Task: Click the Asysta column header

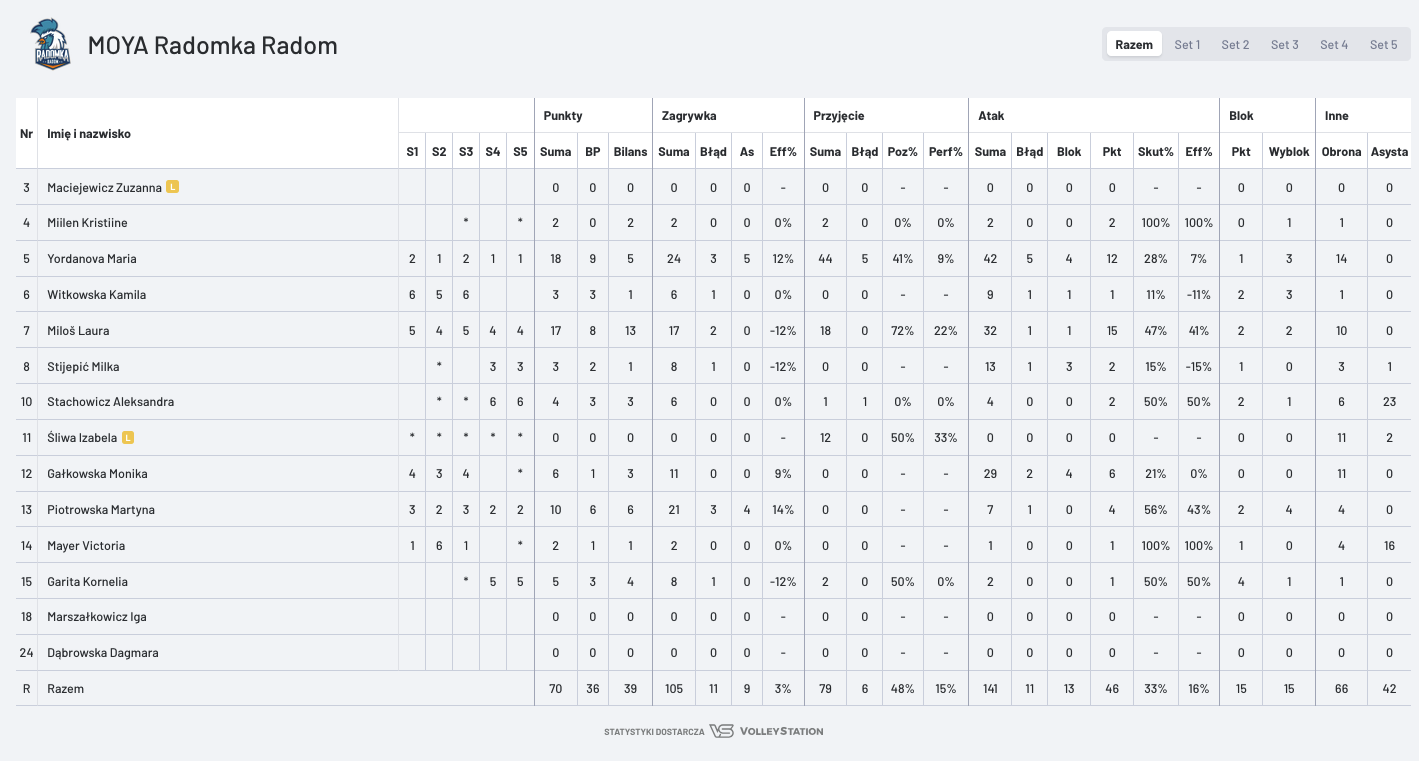Action: click(1390, 152)
